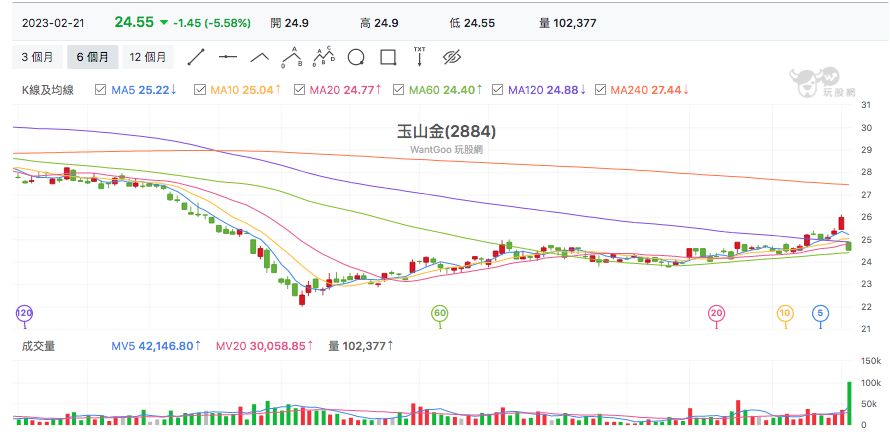This screenshot has height=434, width=890.
Task: Click the WantGoo 玩股網 subtitle text
Action: coord(446,150)
